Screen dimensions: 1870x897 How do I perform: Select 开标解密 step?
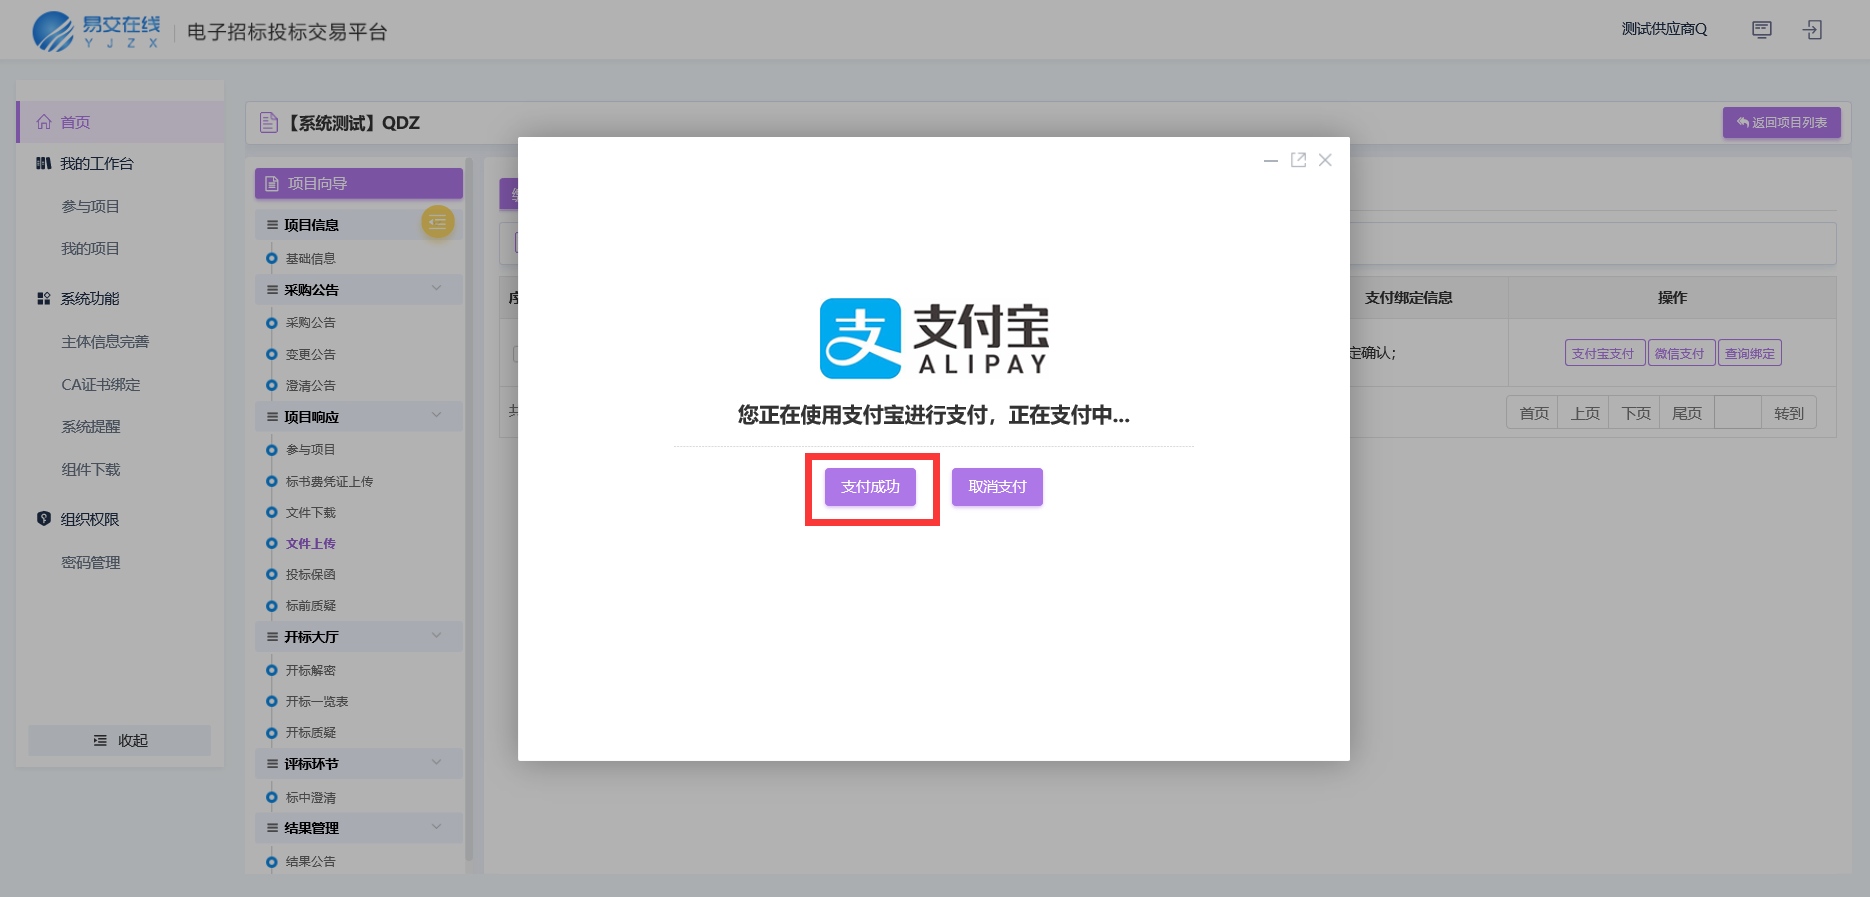(x=310, y=670)
